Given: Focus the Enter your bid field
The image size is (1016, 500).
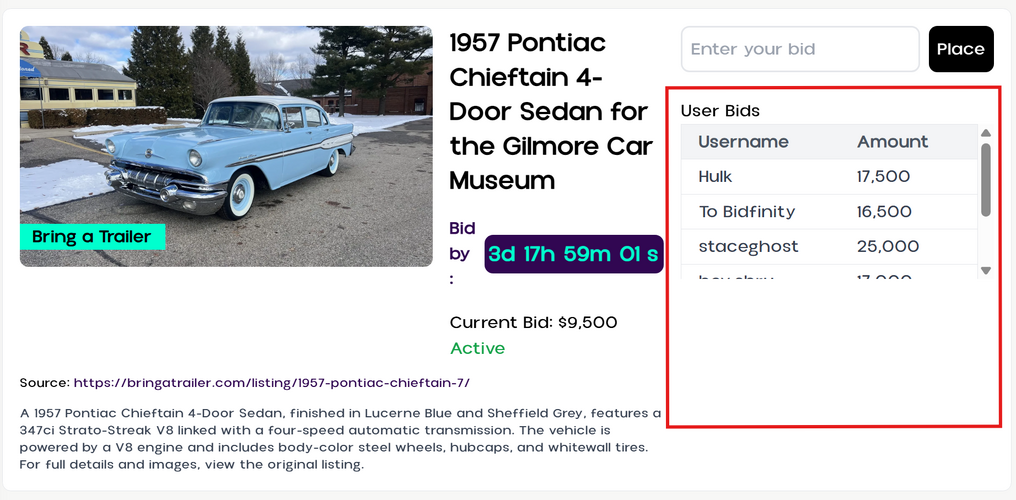Looking at the screenshot, I should [799, 49].
